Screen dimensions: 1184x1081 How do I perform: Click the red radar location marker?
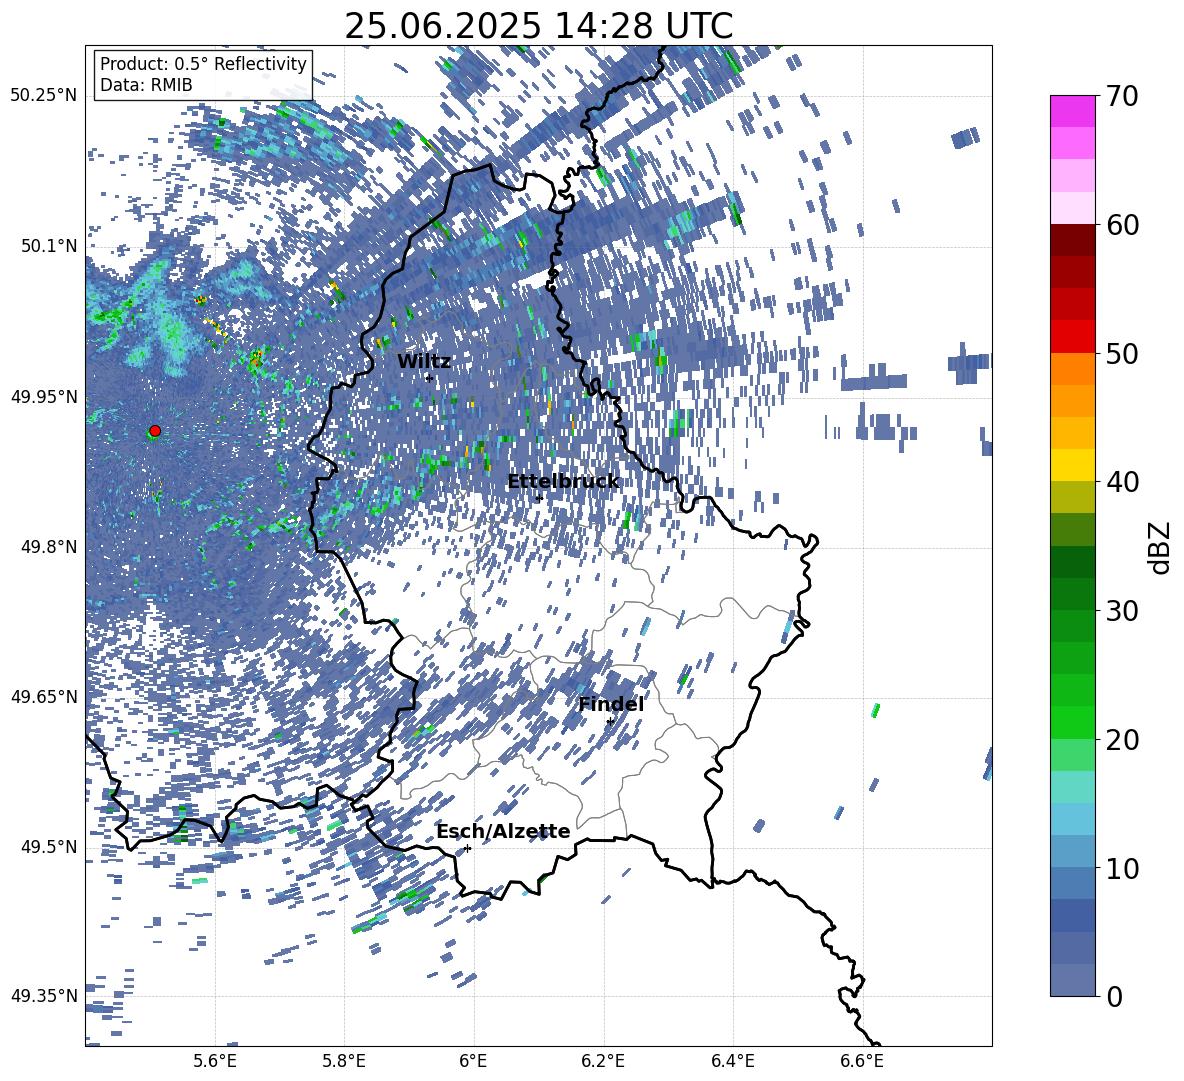click(x=155, y=431)
